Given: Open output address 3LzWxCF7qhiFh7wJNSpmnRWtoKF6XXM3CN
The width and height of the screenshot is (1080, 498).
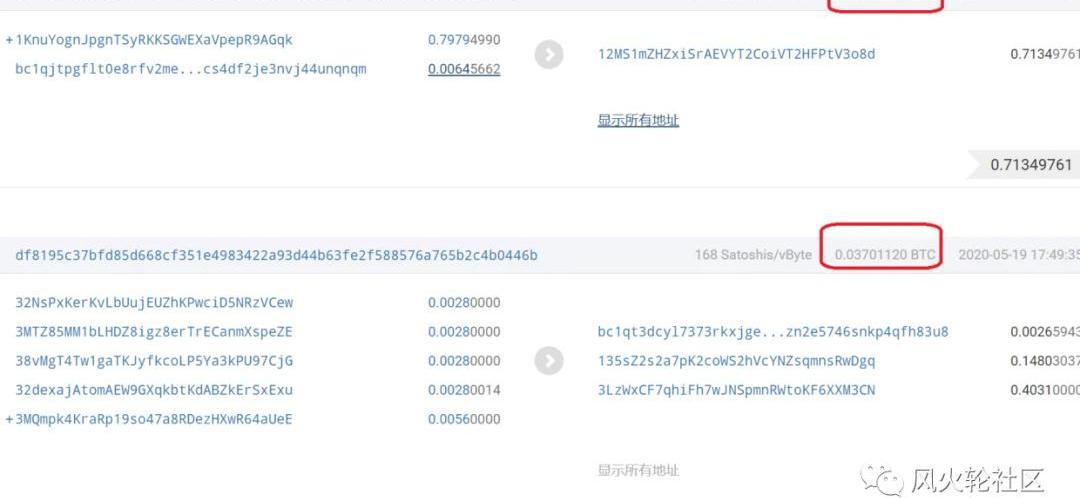Looking at the screenshot, I should click(x=736, y=390).
